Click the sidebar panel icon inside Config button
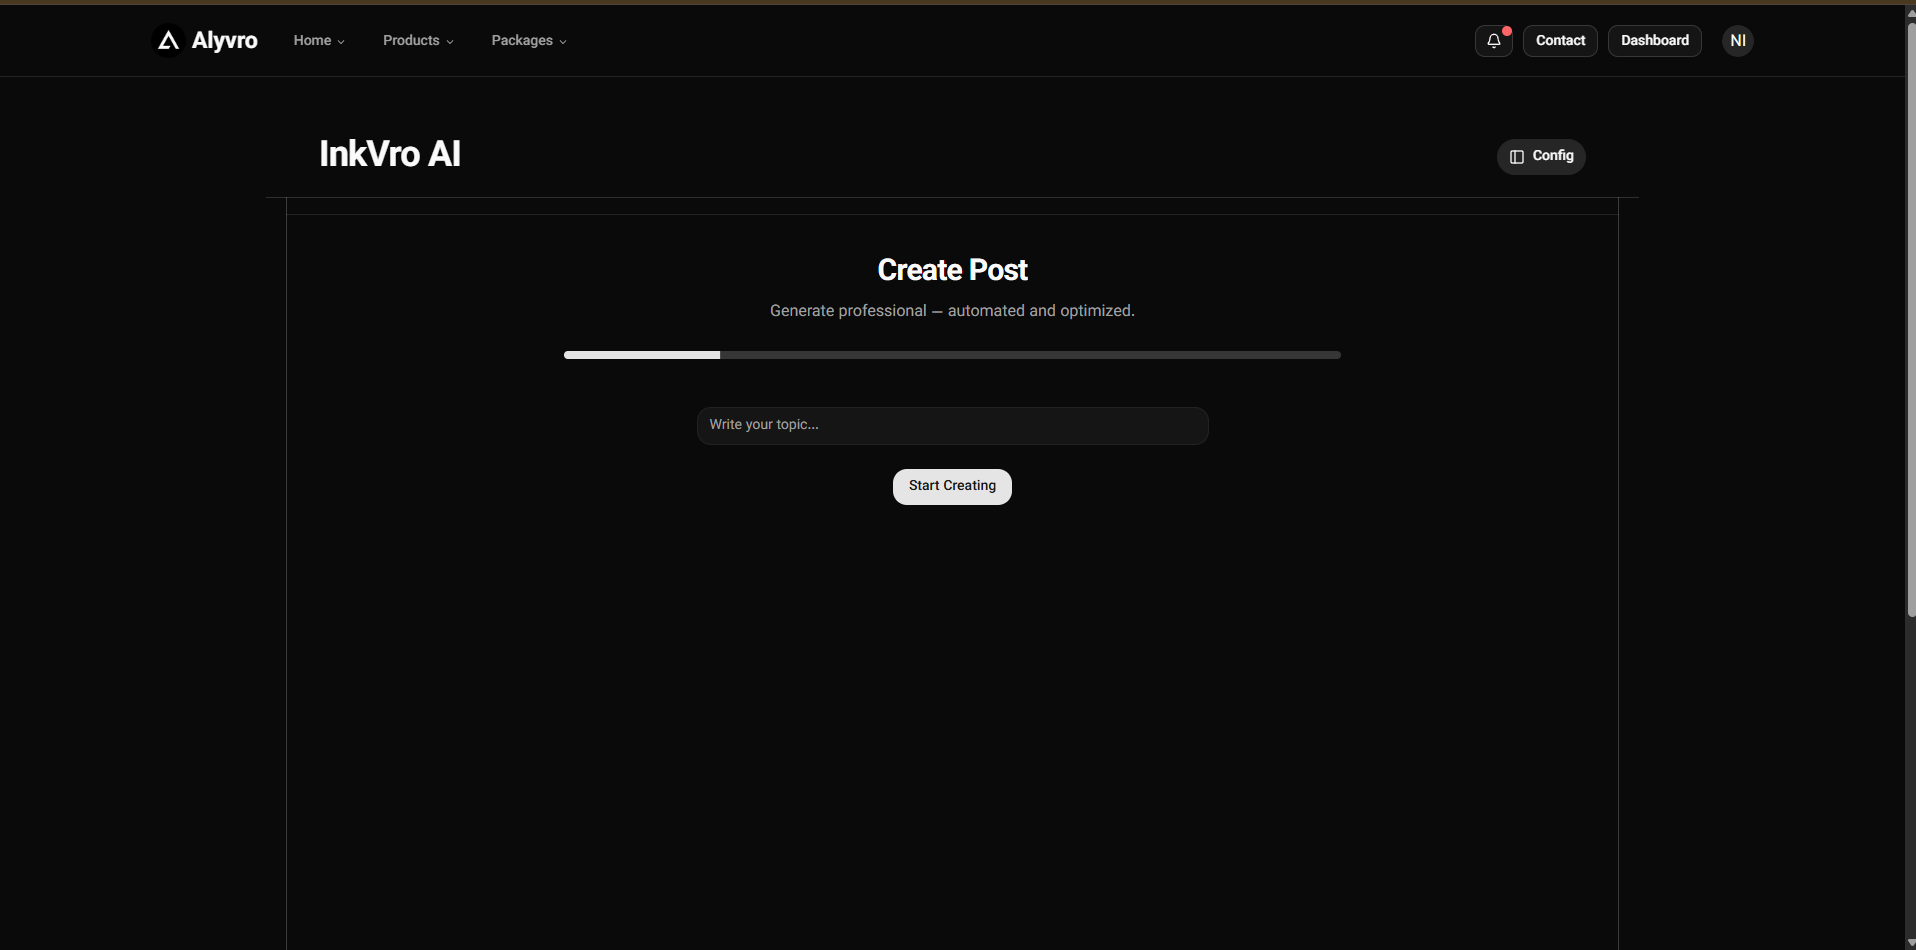 (x=1517, y=156)
